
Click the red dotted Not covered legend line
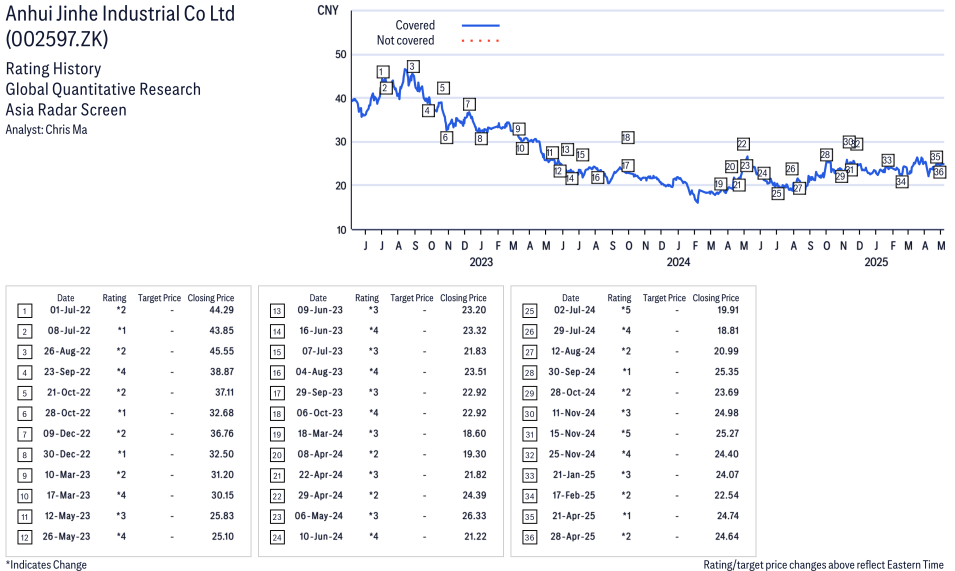[481, 41]
